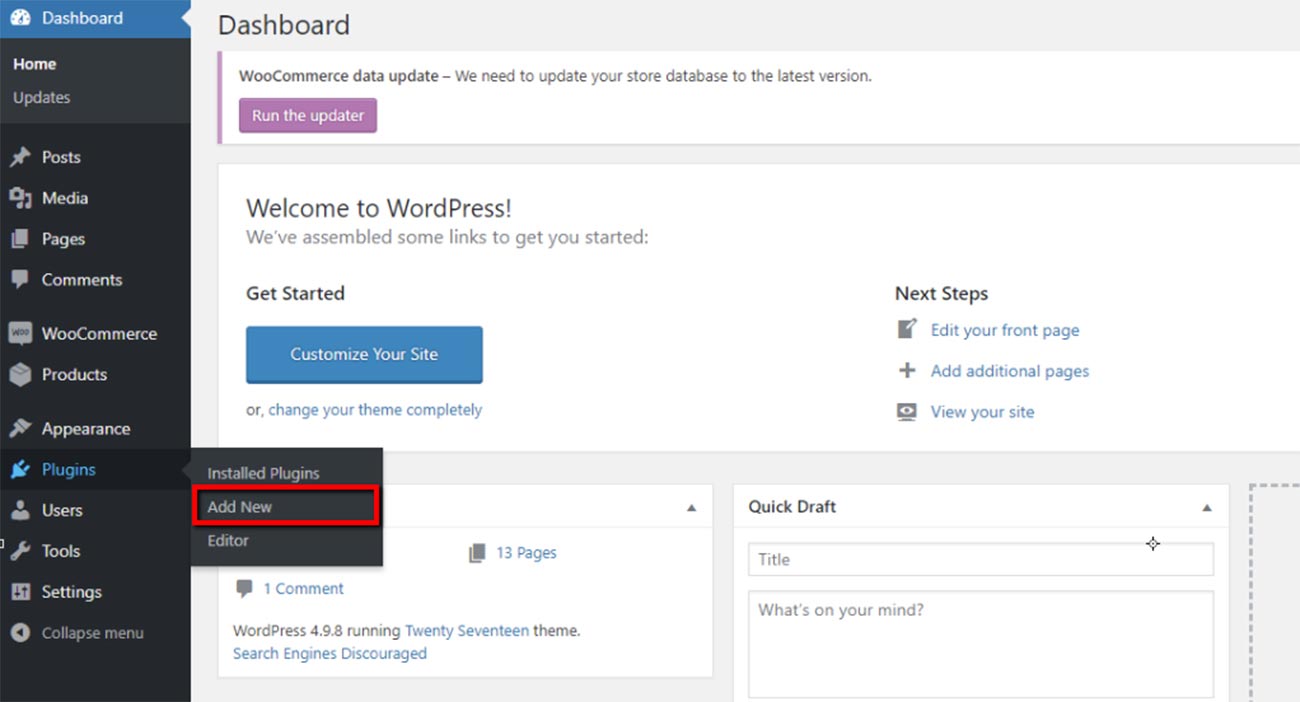The image size is (1300, 702).
Task: Click the Users person icon
Action: click(x=20, y=510)
